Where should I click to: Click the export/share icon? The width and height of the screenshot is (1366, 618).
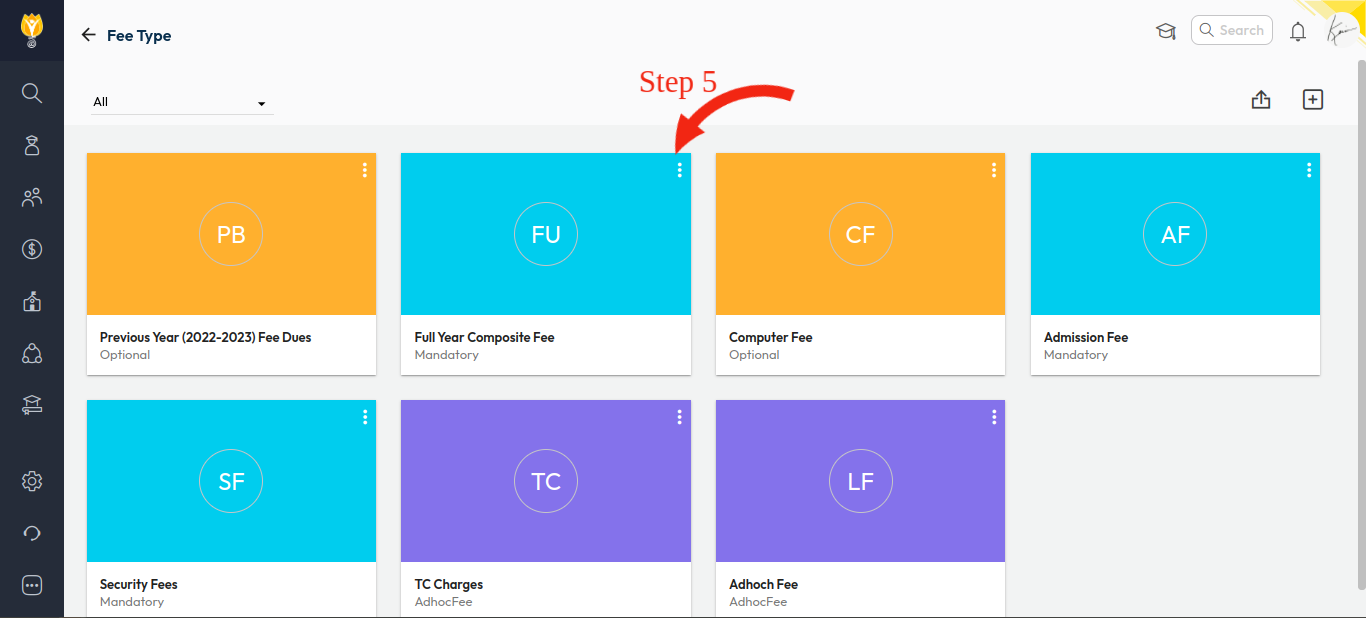1261,100
